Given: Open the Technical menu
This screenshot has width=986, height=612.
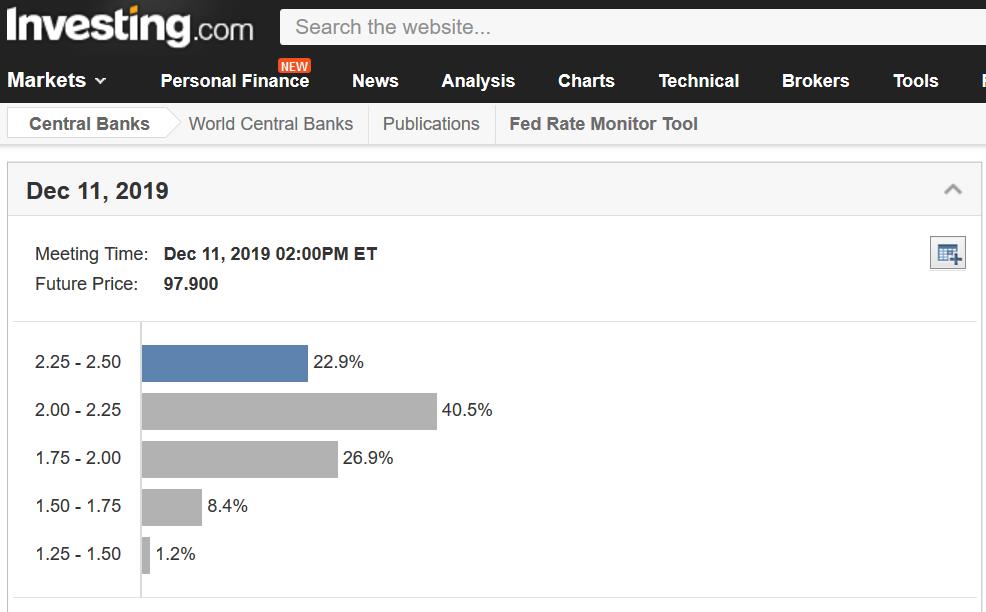Looking at the screenshot, I should pyautogui.click(x=698, y=81).
